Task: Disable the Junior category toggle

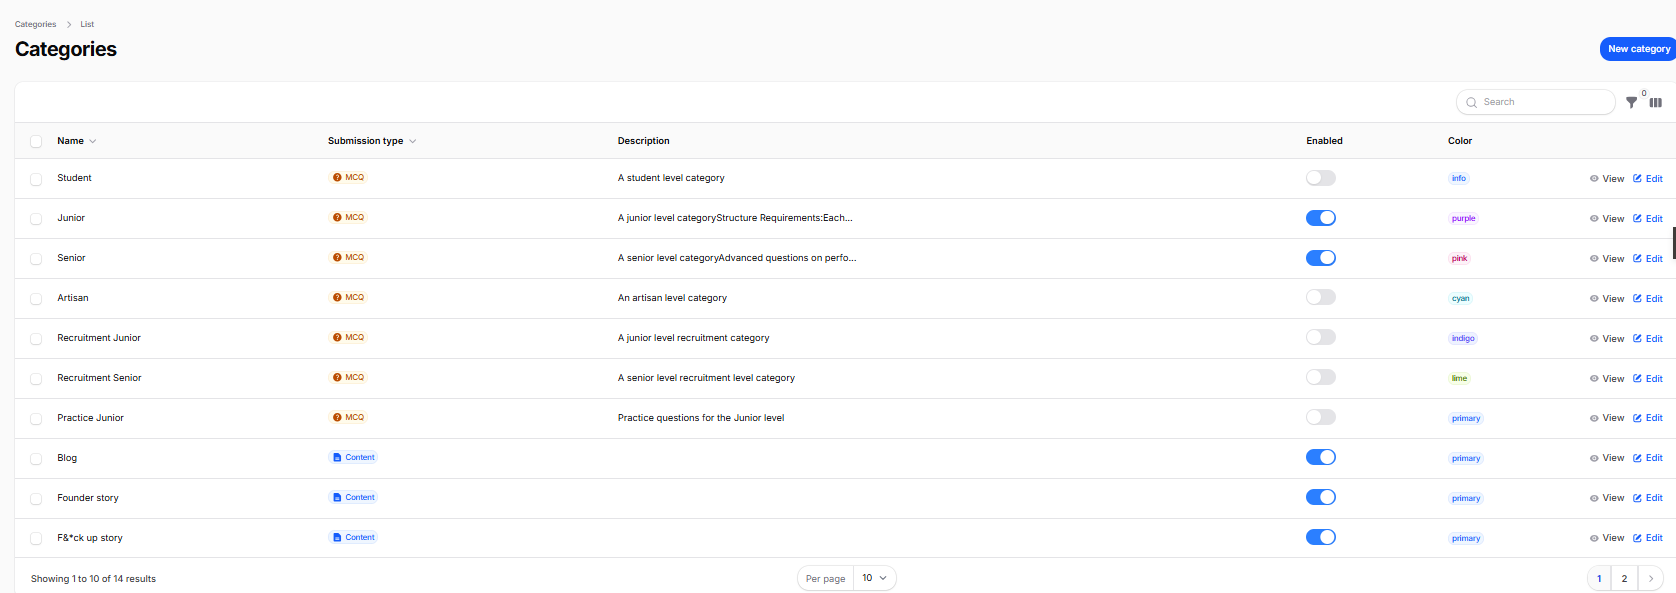Action: coord(1321,218)
